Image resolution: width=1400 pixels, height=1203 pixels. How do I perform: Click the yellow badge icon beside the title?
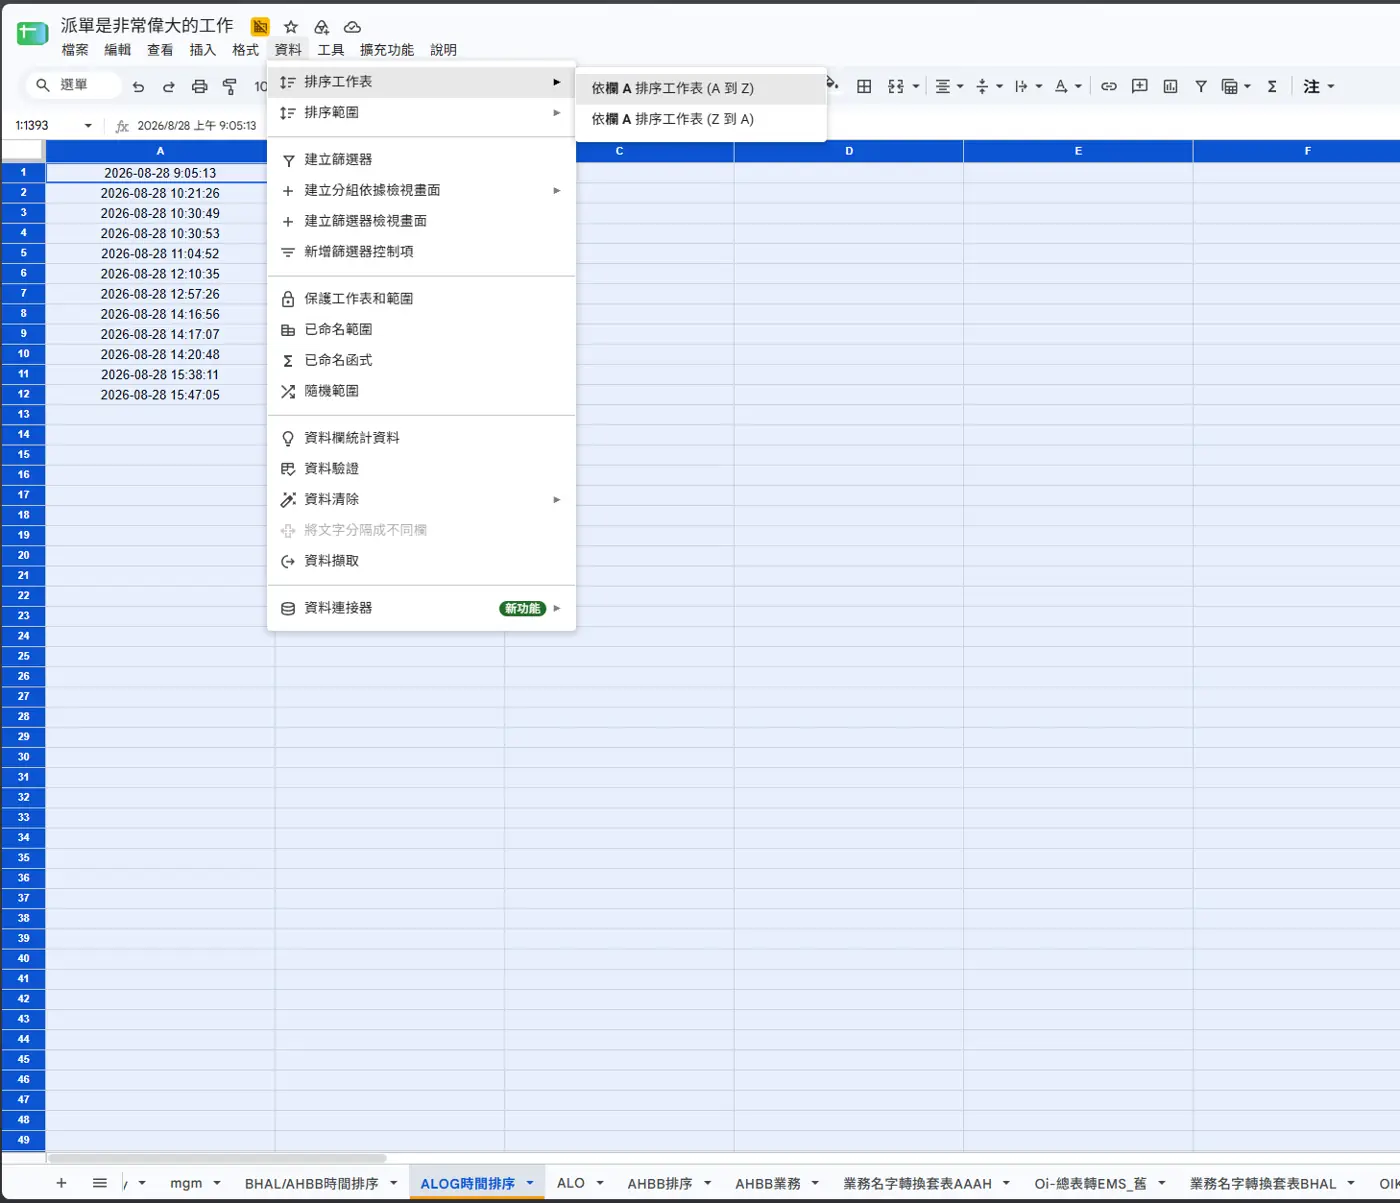(260, 27)
